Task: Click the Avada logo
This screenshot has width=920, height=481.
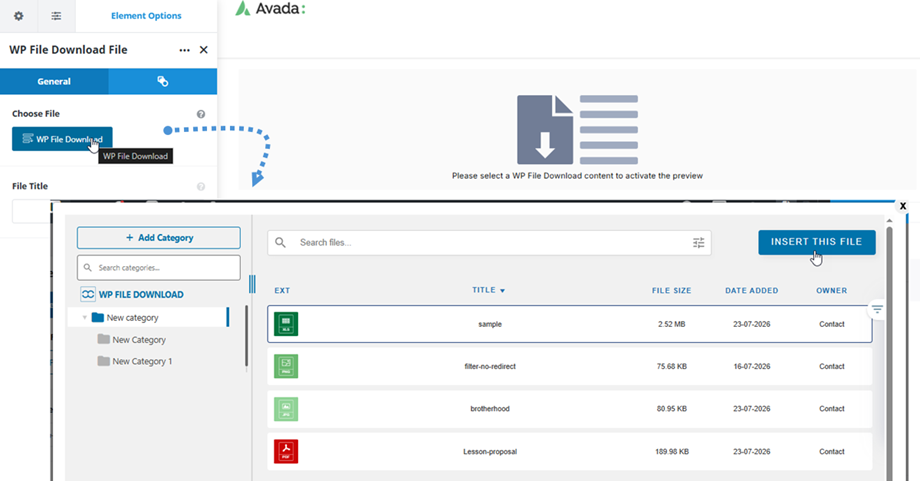Action: [270, 9]
